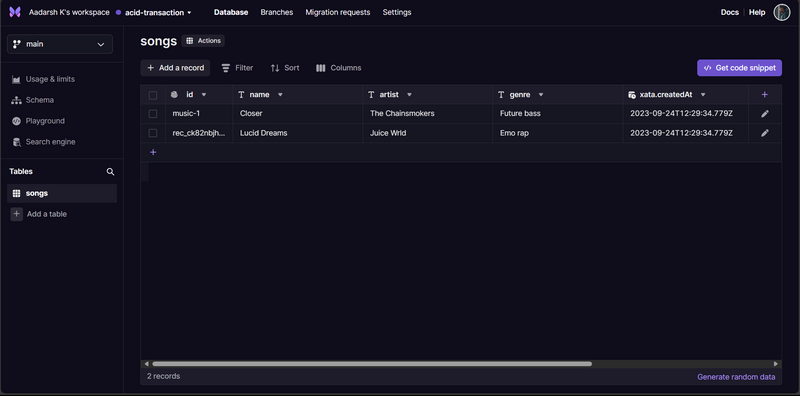
Task: Edit the Lucid Dreams record with the pencil icon
Action: 764,133
